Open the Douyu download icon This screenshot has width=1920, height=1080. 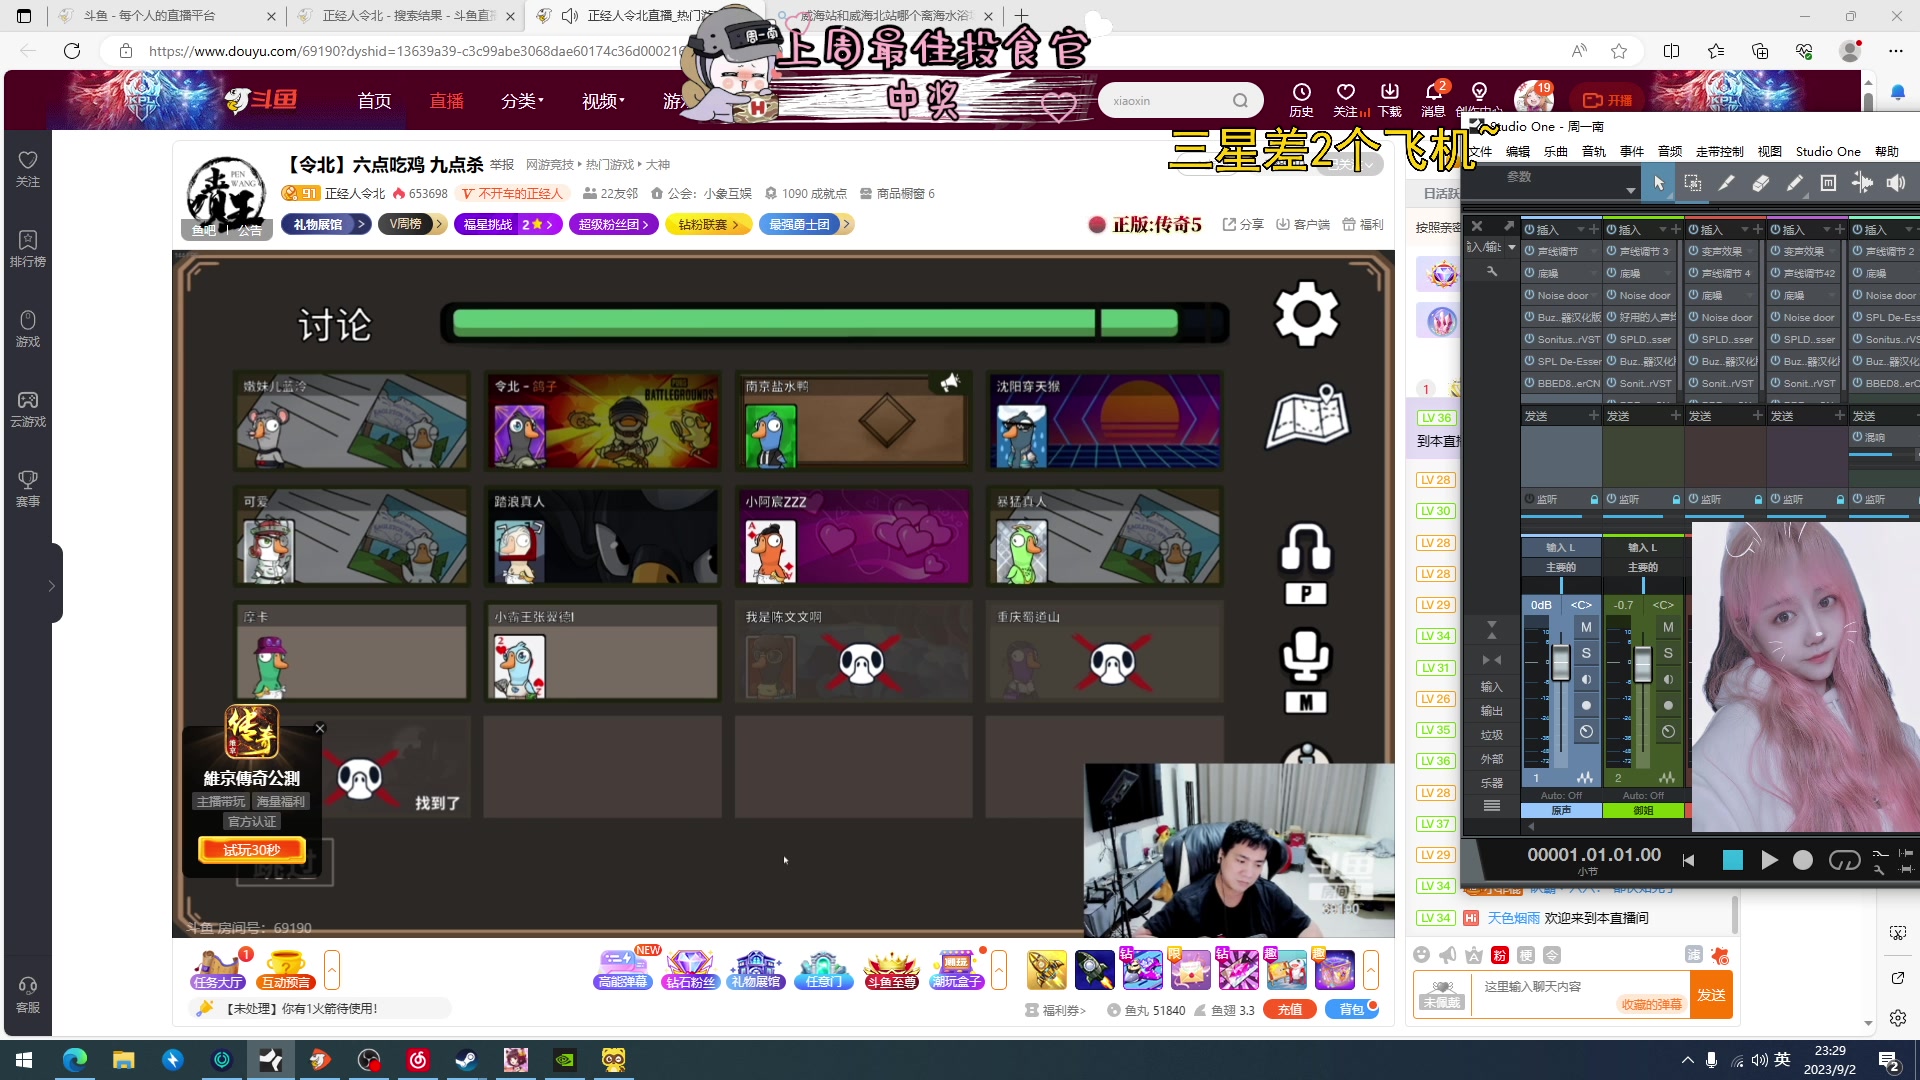point(1389,100)
